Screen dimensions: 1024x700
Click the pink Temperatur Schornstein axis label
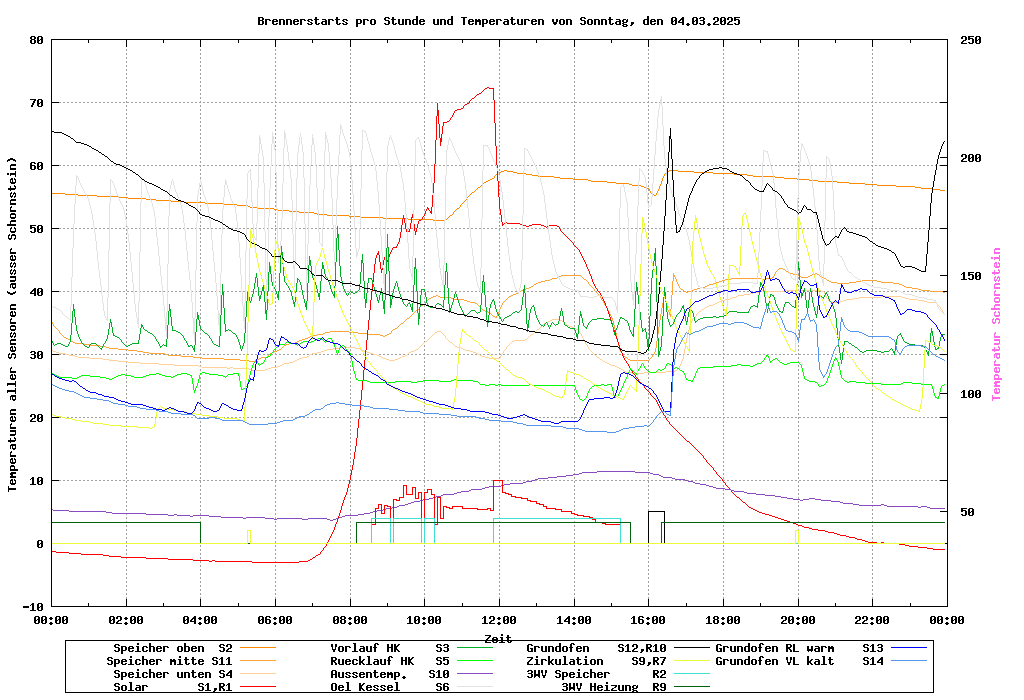996,324
